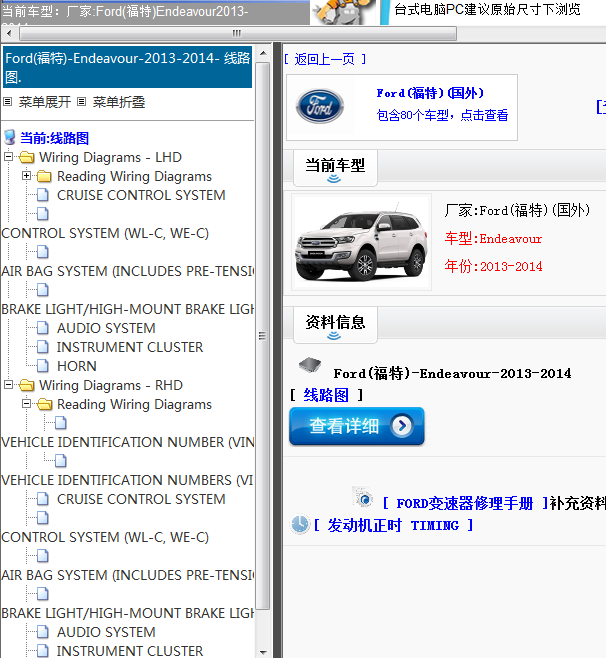Click the Ford oval logo
Viewport: 606px width, 658px height.
point(320,106)
